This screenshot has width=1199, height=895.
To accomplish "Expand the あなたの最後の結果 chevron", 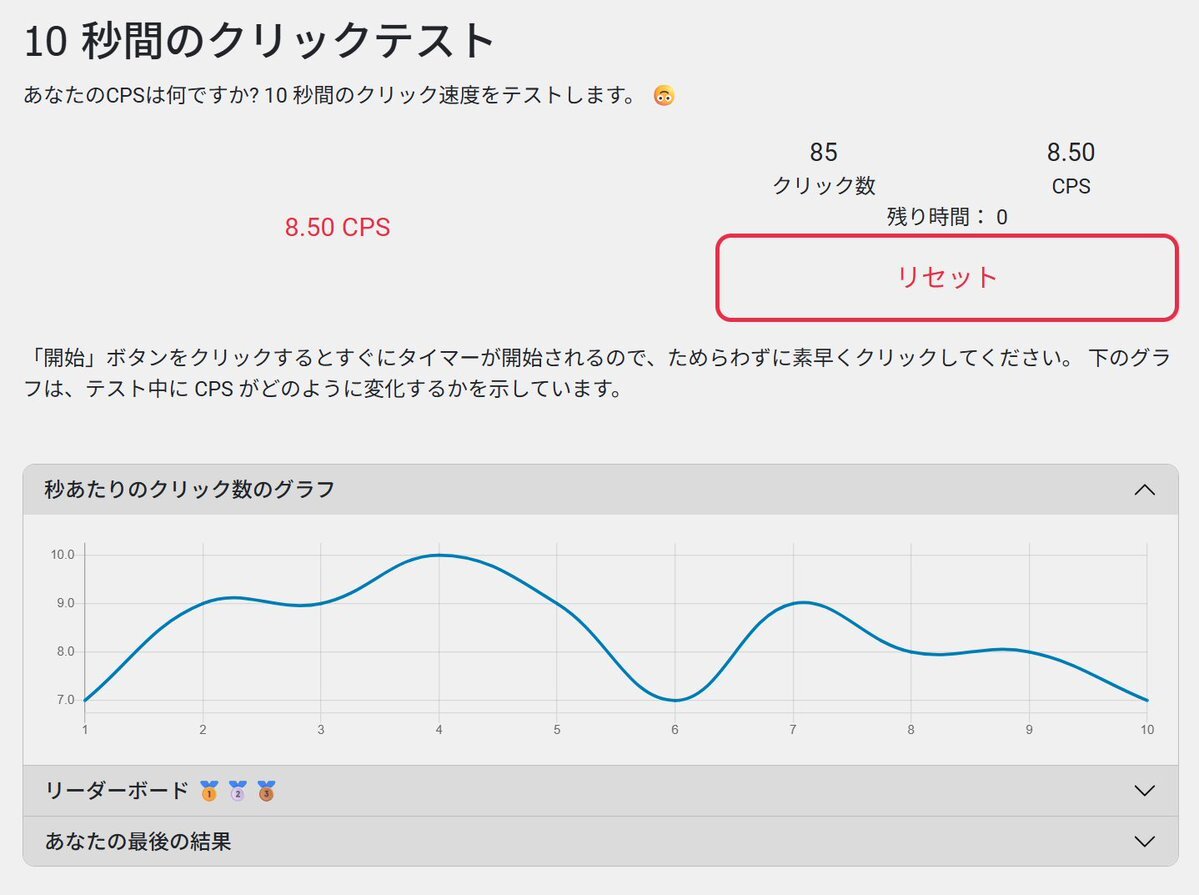I will [x=1144, y=841].
